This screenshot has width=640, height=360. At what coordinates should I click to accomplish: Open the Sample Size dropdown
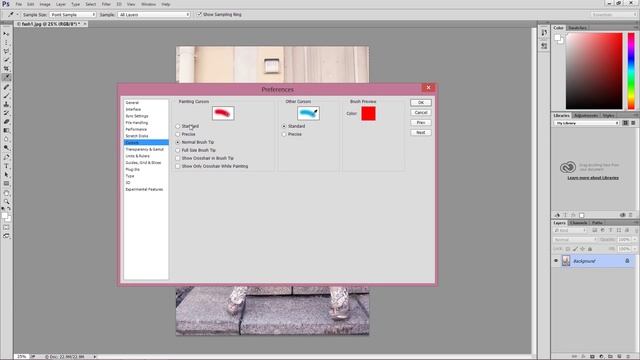pos(73,14)
